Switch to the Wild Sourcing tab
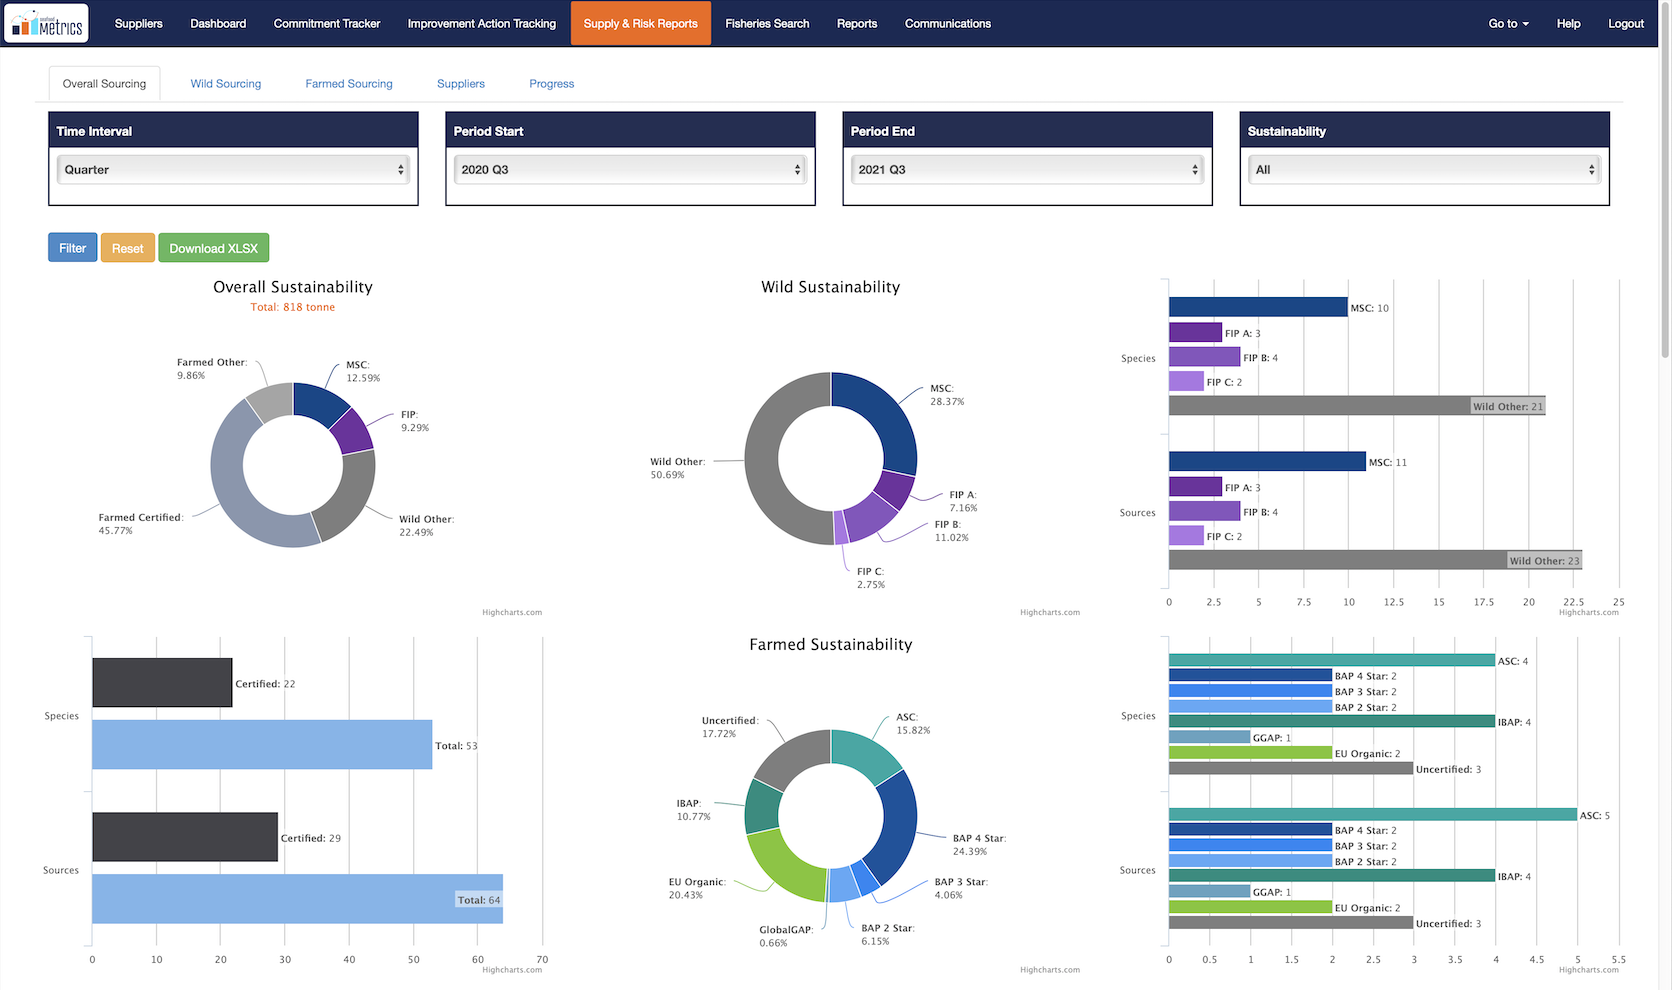The image size is (1672, 990). [x=226, y=84]
